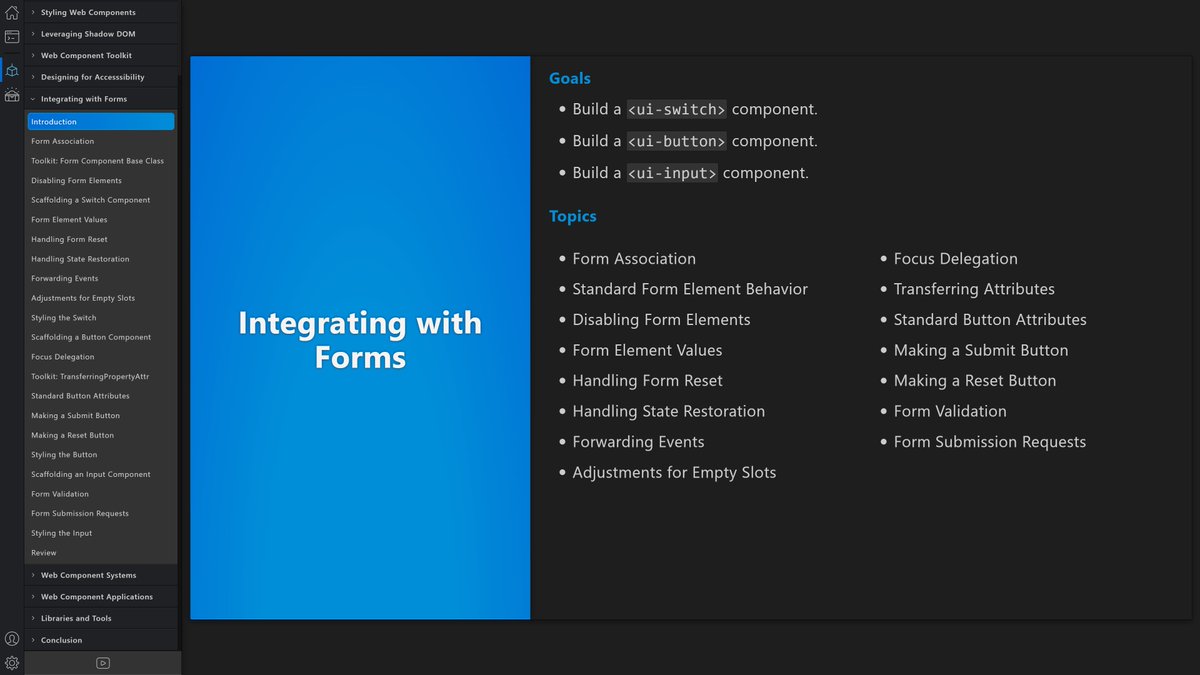The height and width of the screenshot is (675, 1200).
Task: Open the Handling State Restoration lesson
Action: point(101,259)
